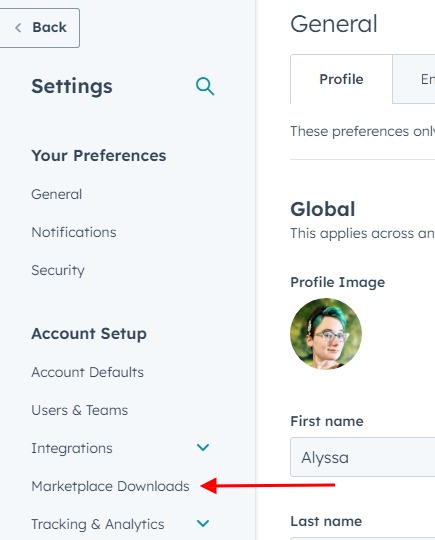Open General preferences in the sidebar
The height and width of the screenshot is (540, 435).
pos(57,194)
